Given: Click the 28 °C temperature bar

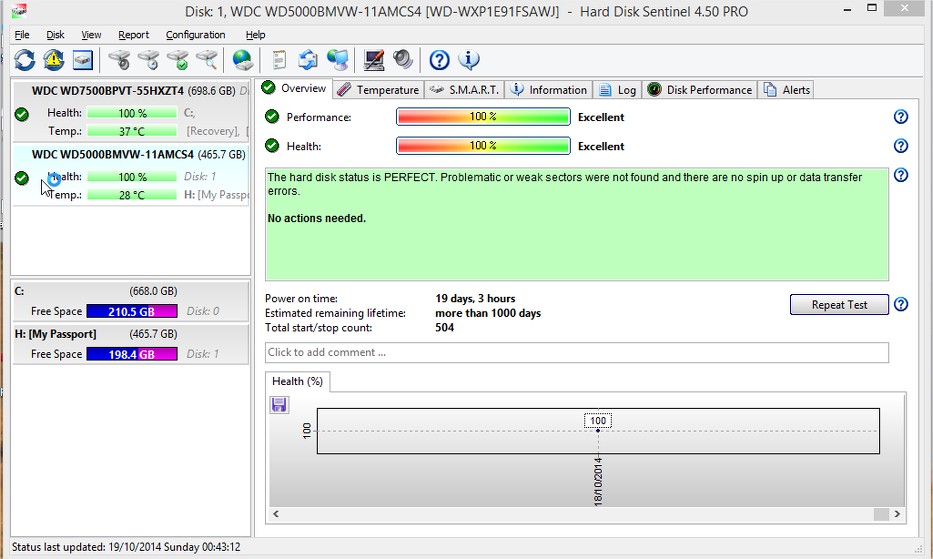Looking at the screenshot, I should tap(132, 195).
